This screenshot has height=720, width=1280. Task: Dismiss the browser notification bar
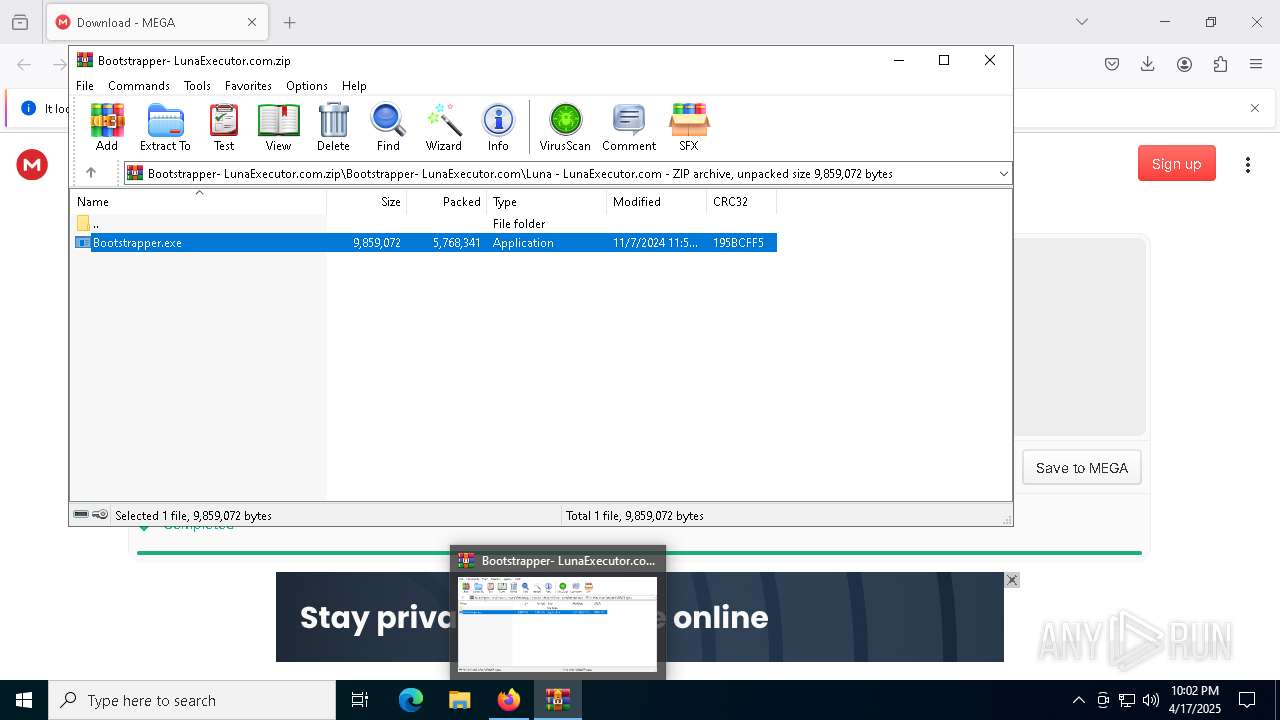click(x=1255, y=108)
